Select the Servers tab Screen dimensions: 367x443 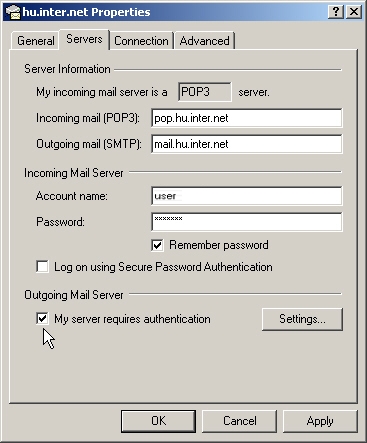84,39
